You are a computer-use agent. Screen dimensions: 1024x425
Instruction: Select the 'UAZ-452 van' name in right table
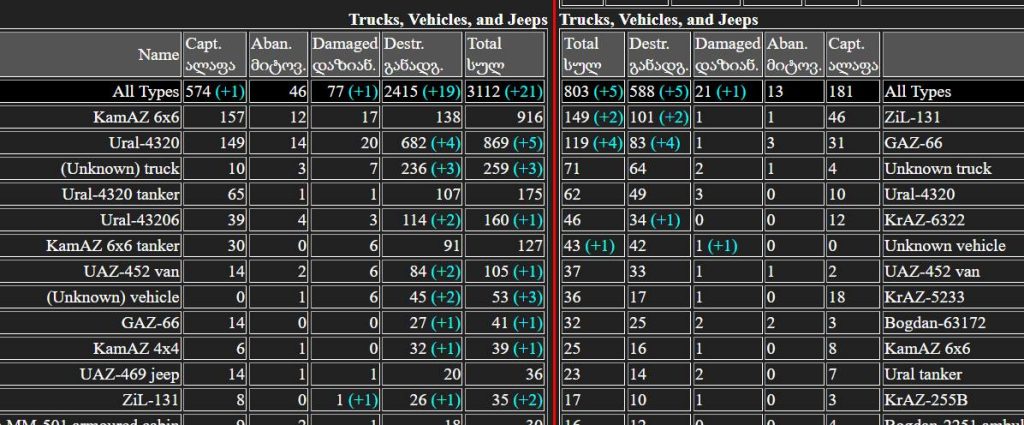pyautogui.click(x=932, y=272)
